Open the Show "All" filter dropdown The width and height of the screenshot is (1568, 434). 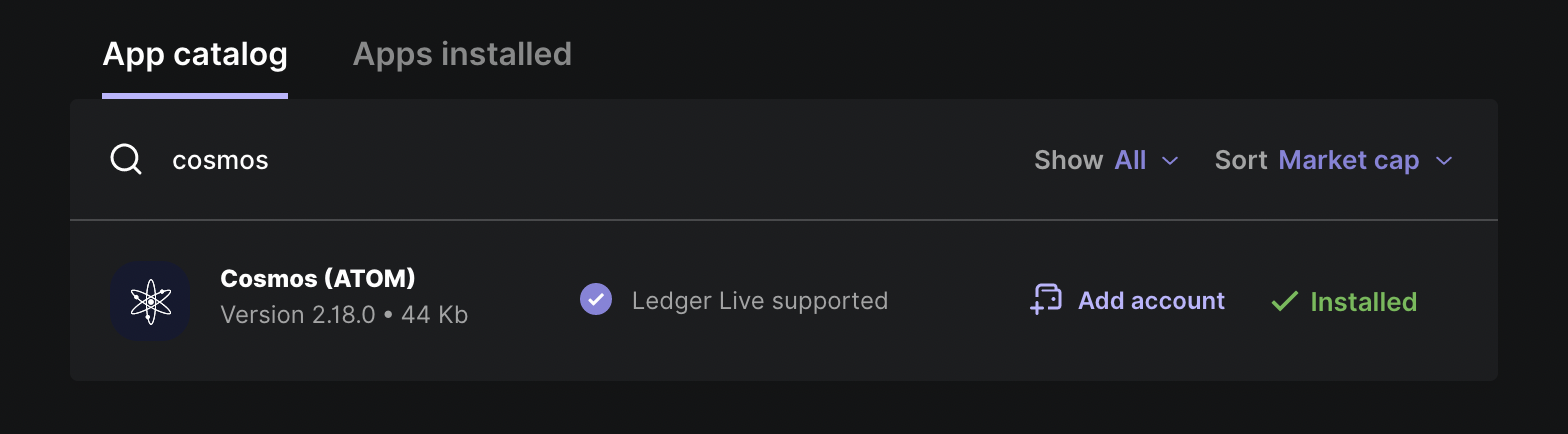(1131, 160)
